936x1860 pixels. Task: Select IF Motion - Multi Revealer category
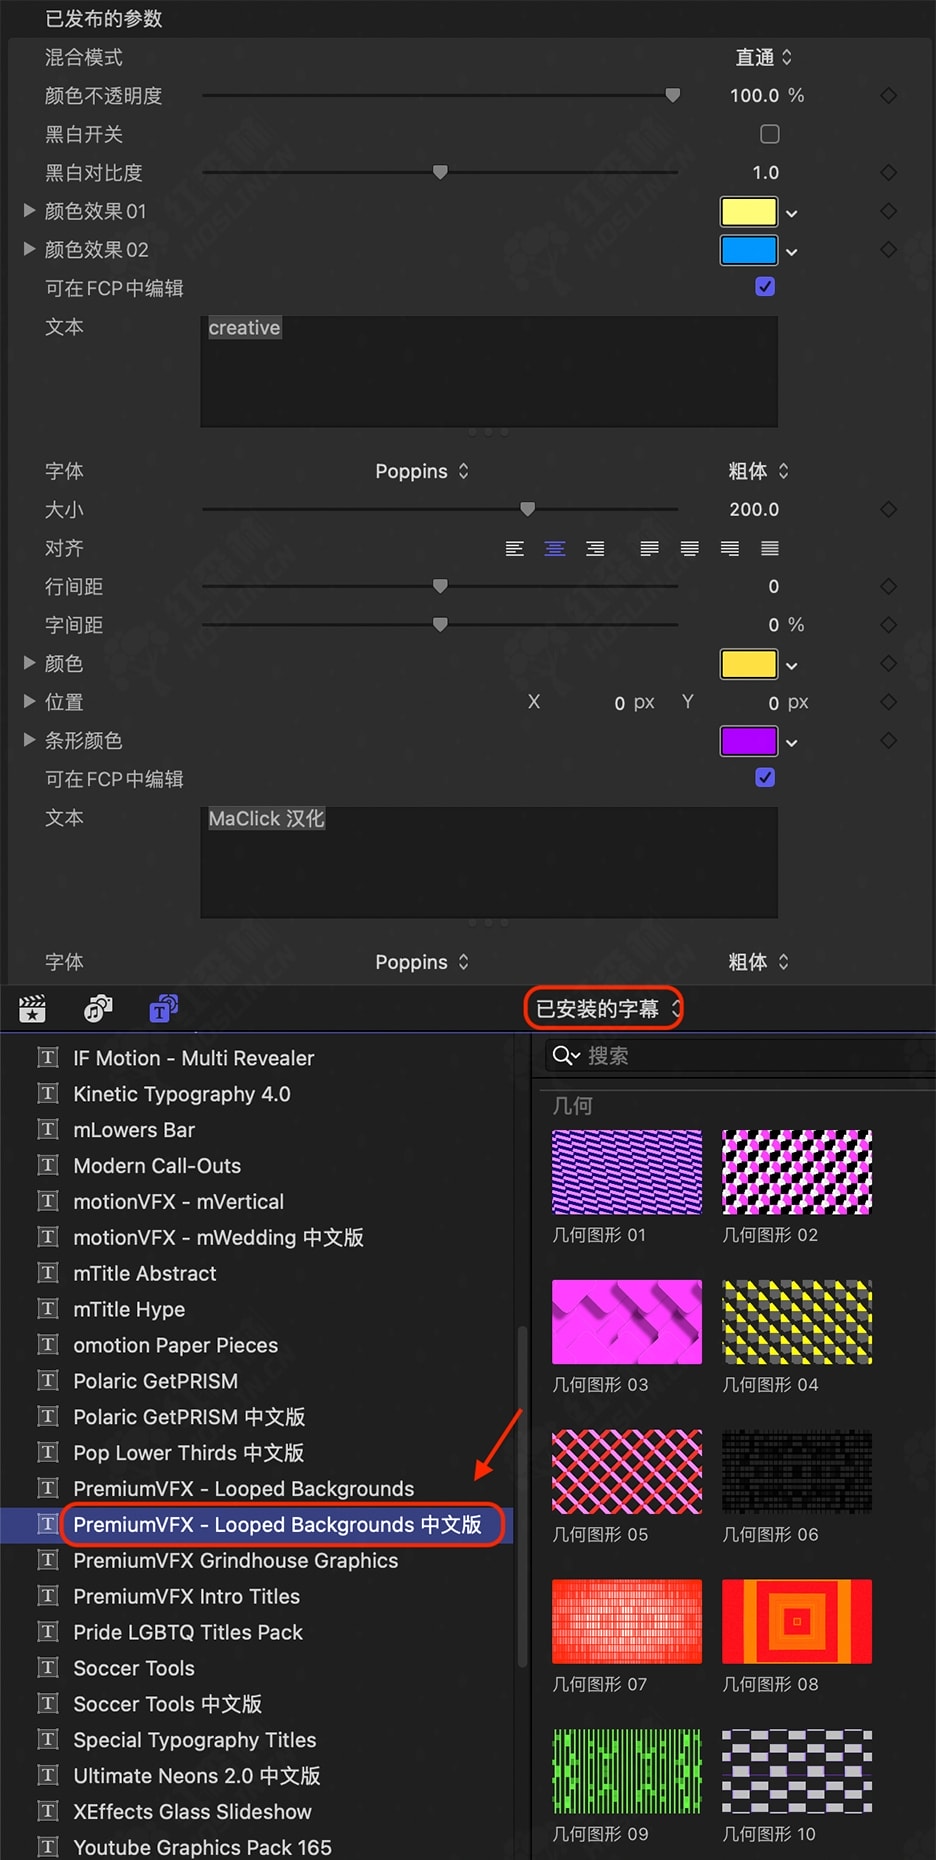tap(193, 1057)
